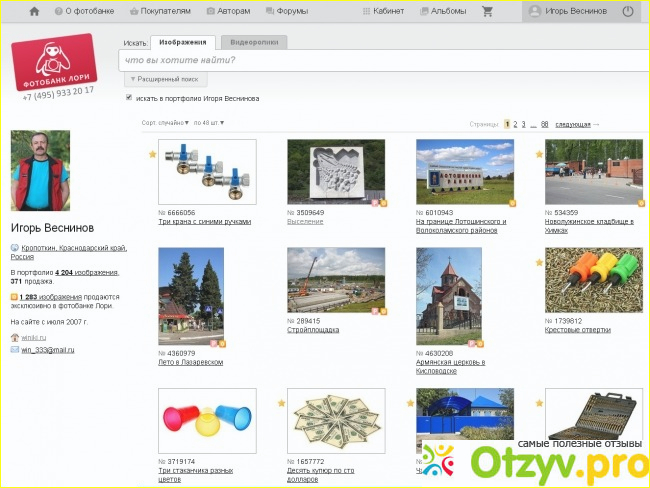
Task: Click star icon beside Три крана image
Action: (x=152, y=154)
